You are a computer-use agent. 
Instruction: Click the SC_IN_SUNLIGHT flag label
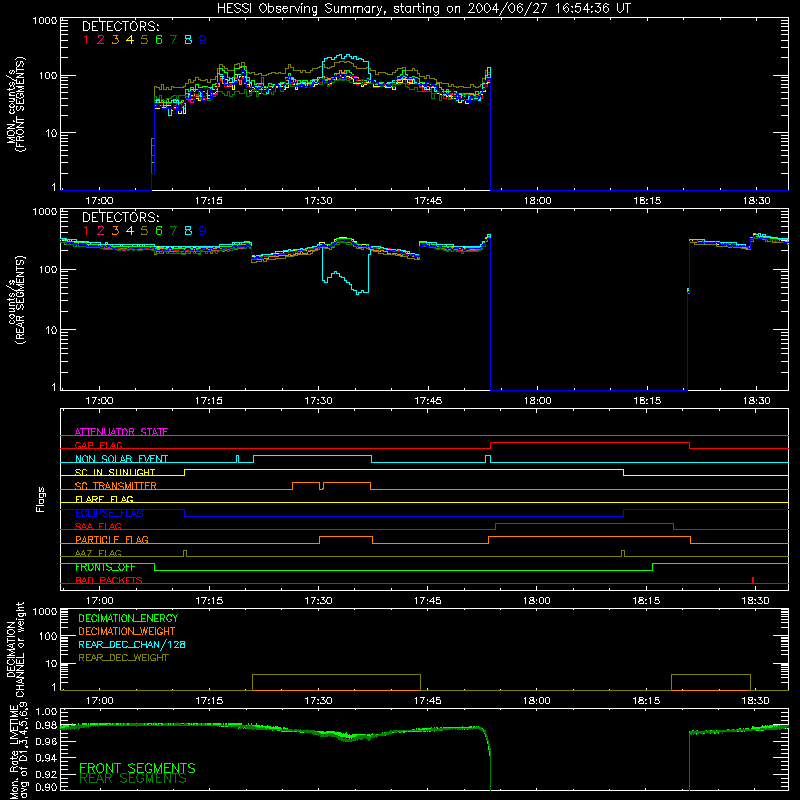115,472
